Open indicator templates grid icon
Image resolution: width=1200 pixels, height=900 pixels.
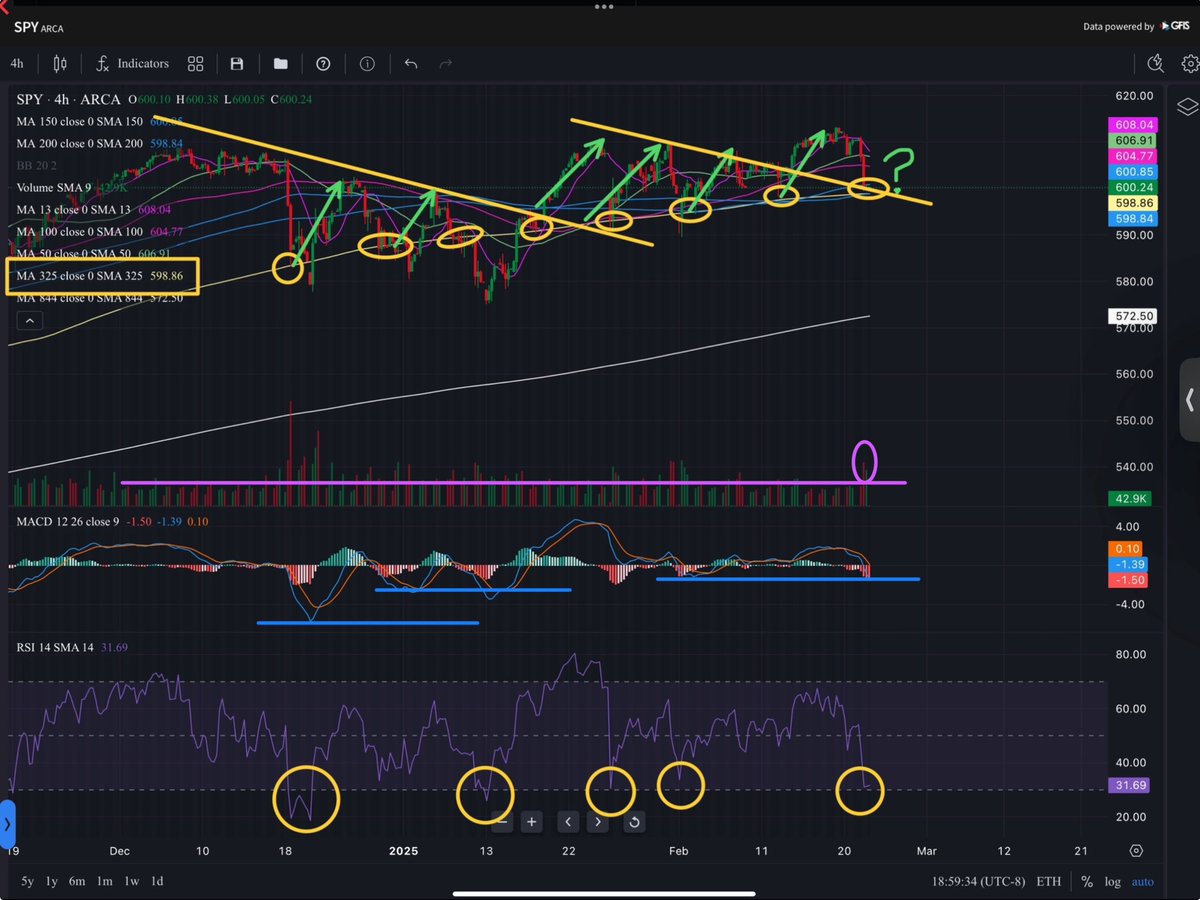coord(195,63)
